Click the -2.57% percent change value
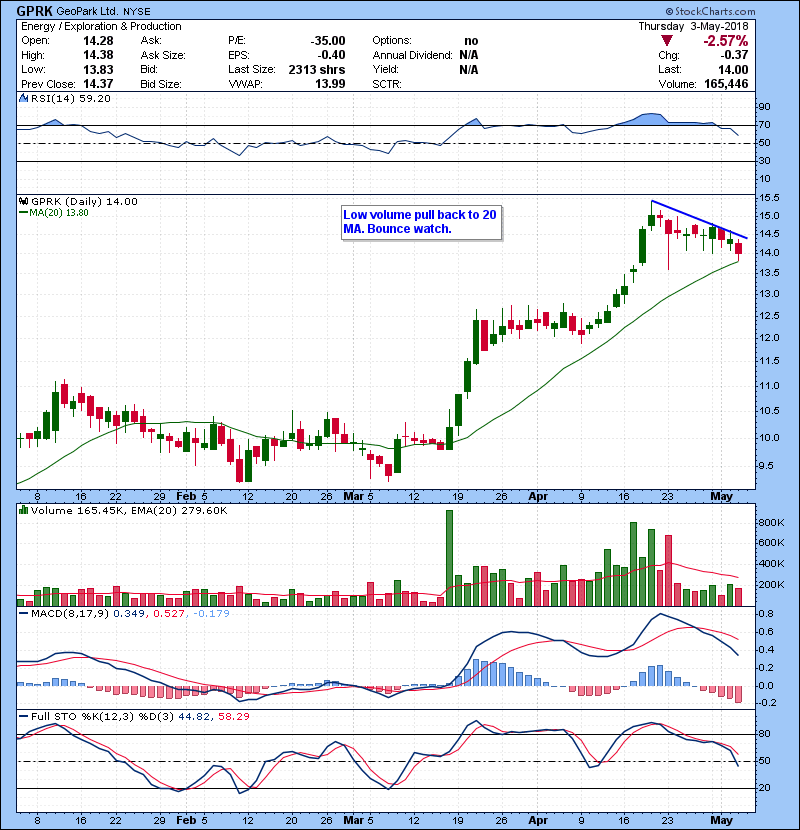The width and height of the screenshot is (800, 830). [726, 41]
